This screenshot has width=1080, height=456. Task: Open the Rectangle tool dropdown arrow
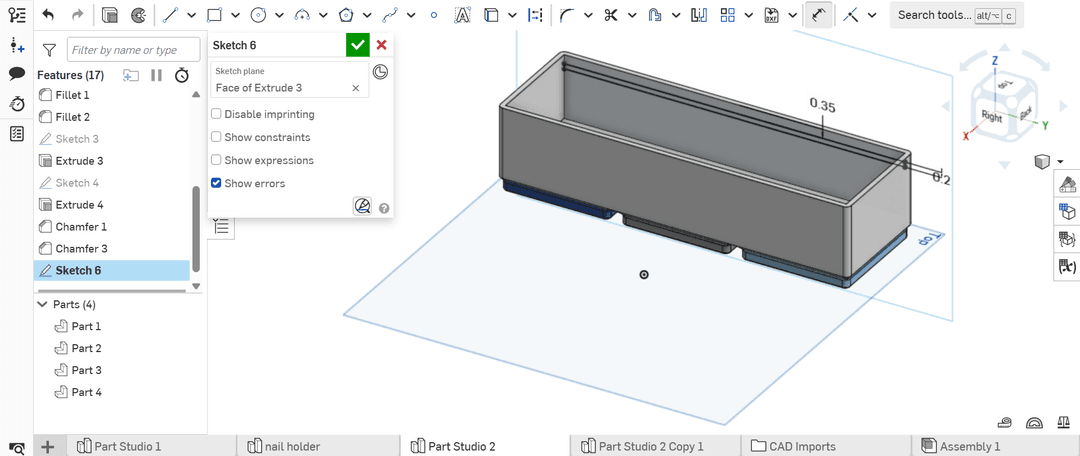coord(236,15)
